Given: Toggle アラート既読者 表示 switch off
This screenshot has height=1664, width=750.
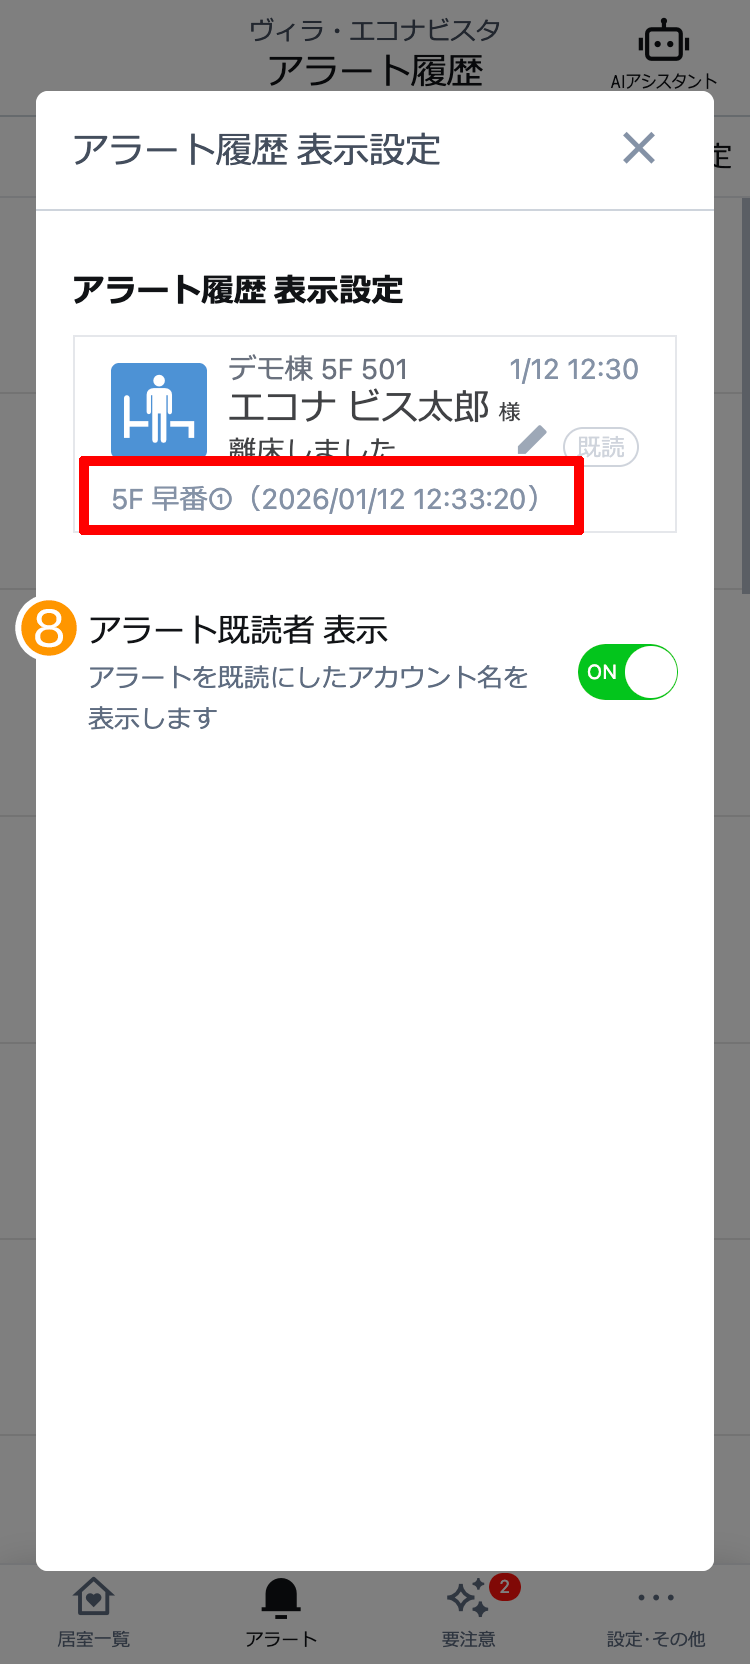Looking at the screenshot, I should (628, 672).
